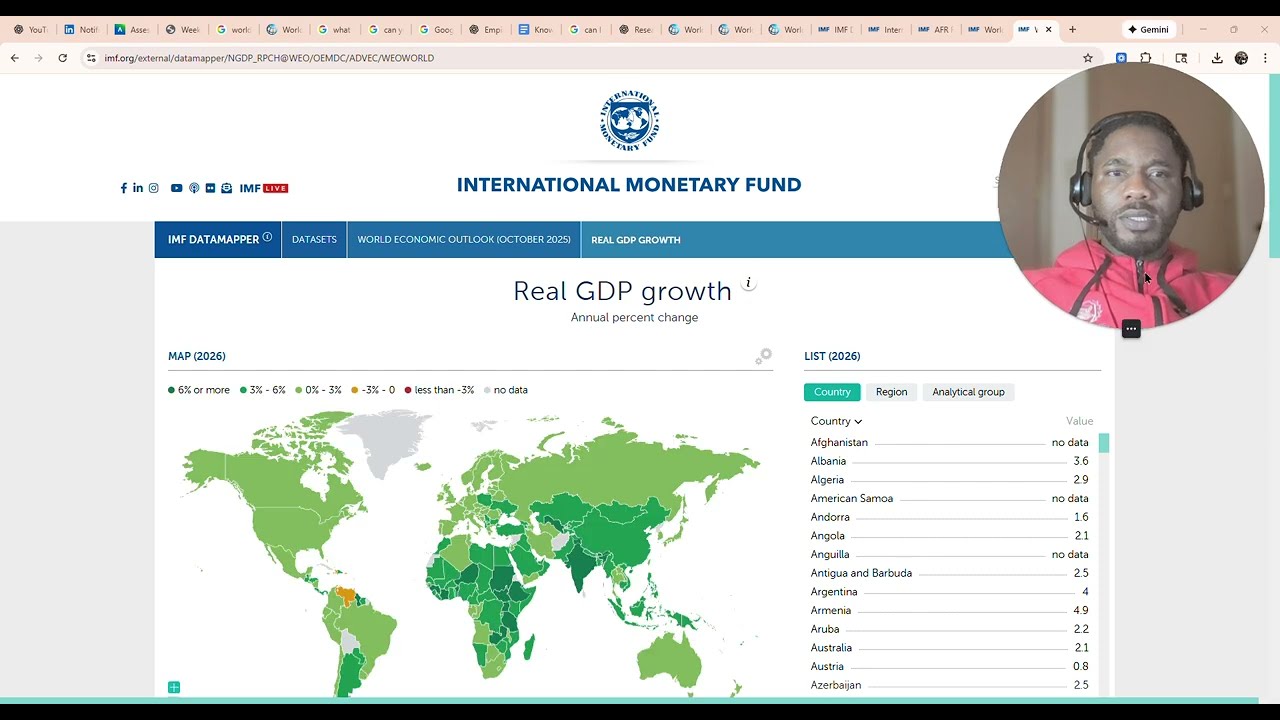Open the Datasets menu item

(314, 240)
